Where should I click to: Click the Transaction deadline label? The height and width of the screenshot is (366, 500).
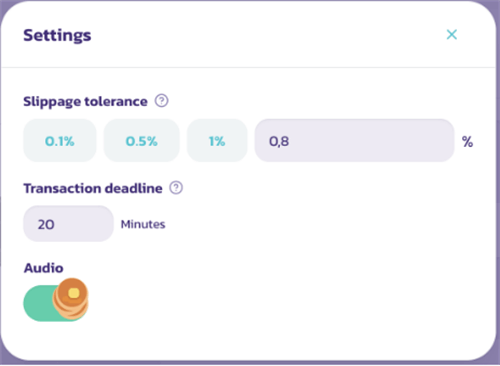(93, 188)
